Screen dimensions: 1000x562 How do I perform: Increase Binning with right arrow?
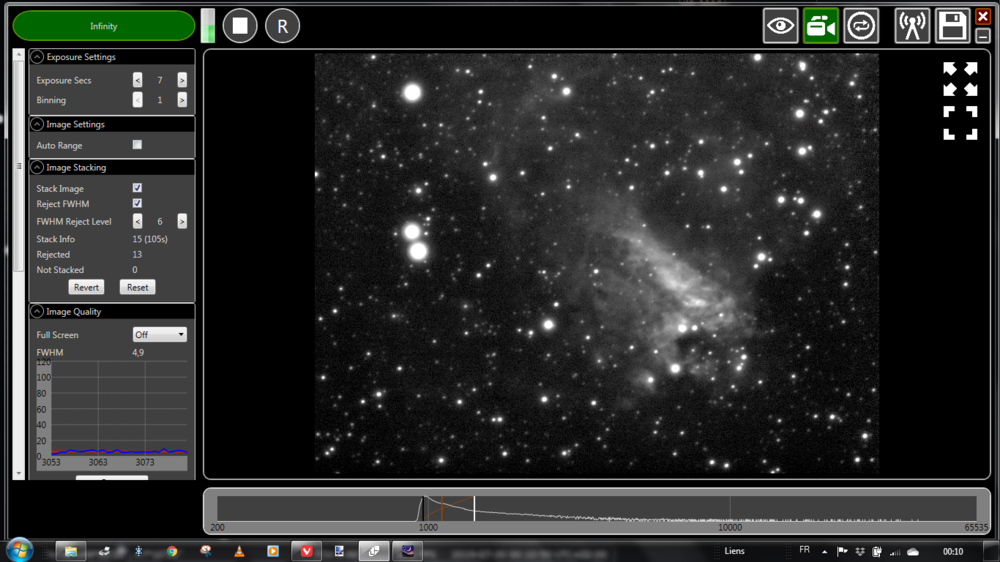click(x=182, y=100)
